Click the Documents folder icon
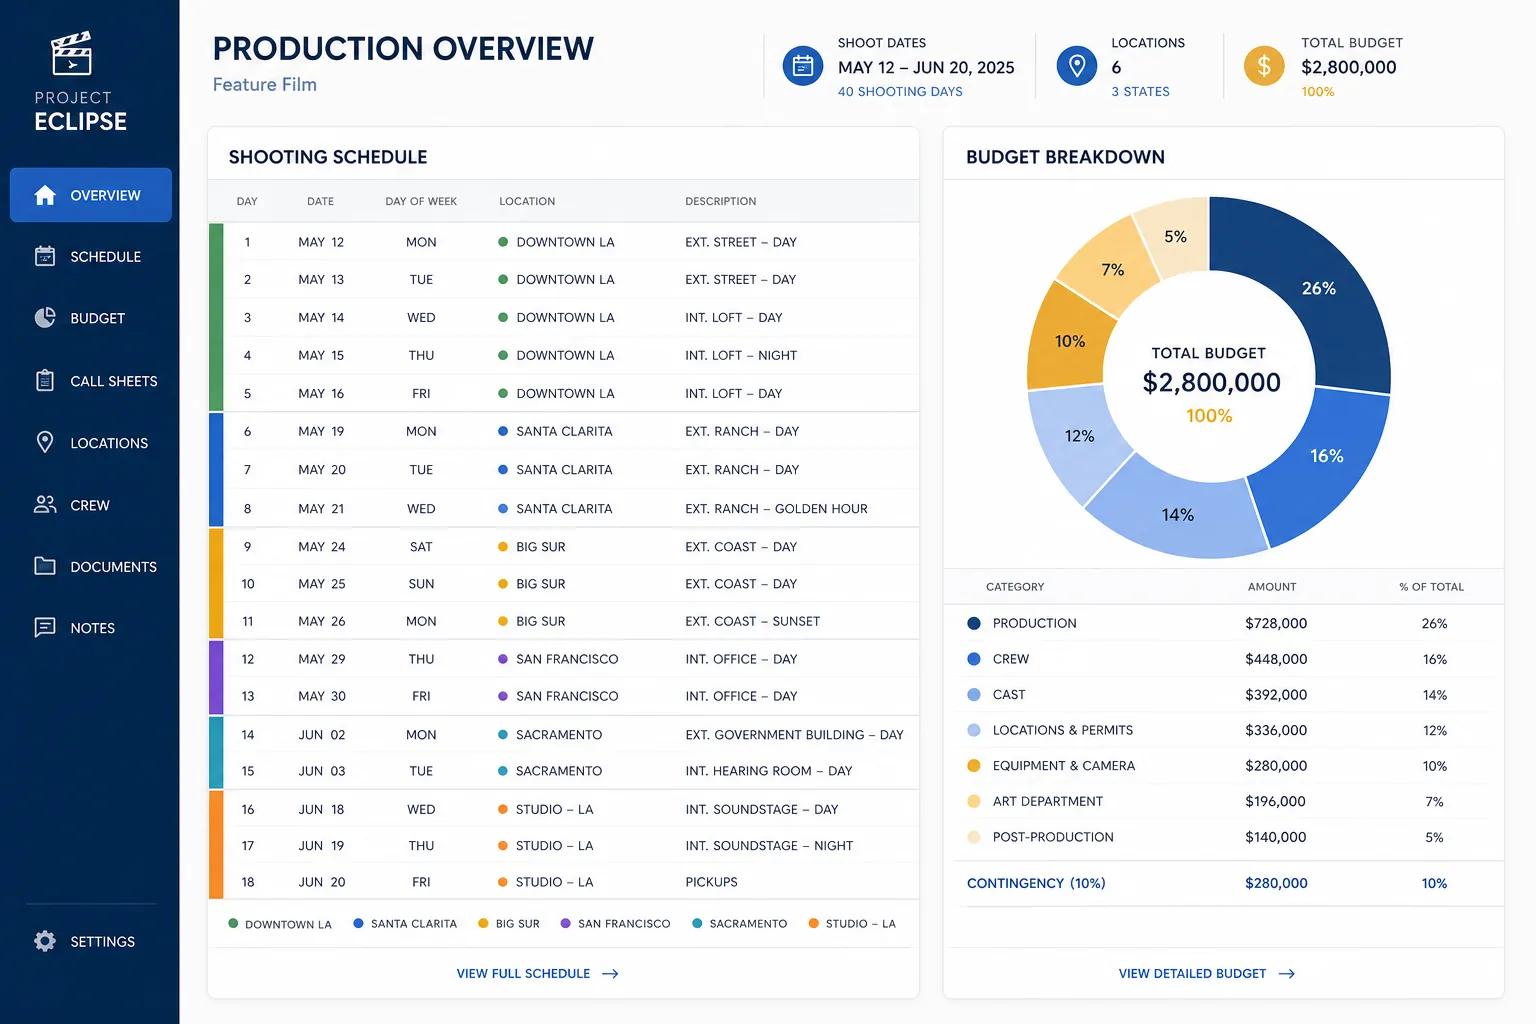 click(x=45, y=566)
